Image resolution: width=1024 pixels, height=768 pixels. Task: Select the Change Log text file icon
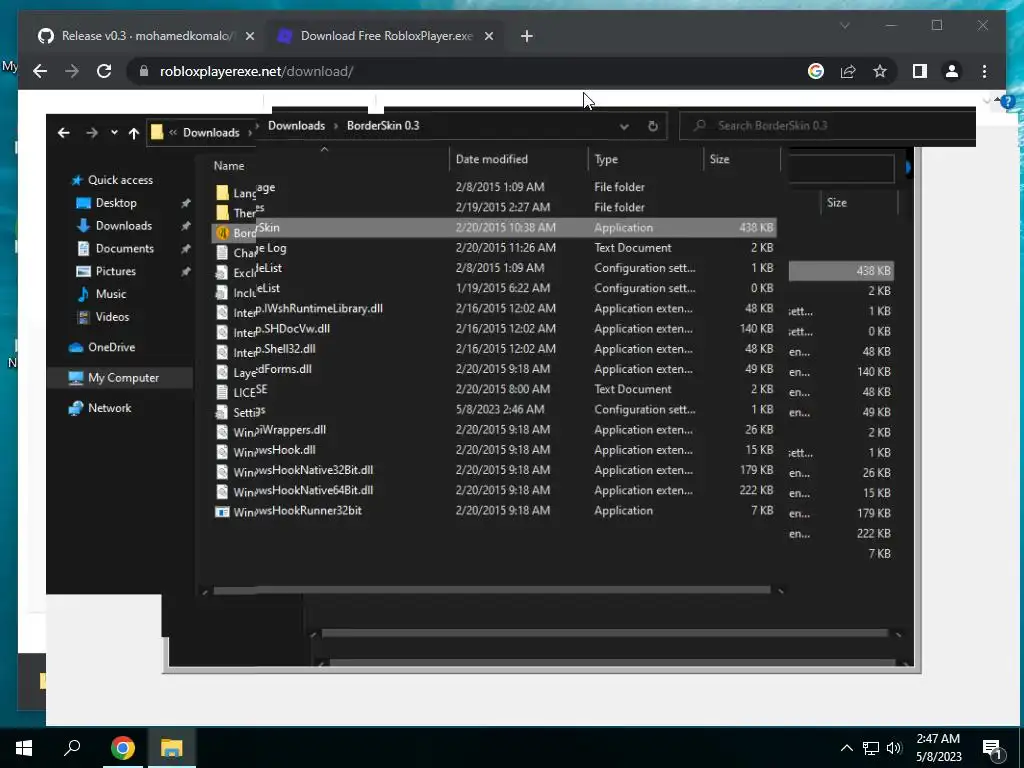[223, 253]
